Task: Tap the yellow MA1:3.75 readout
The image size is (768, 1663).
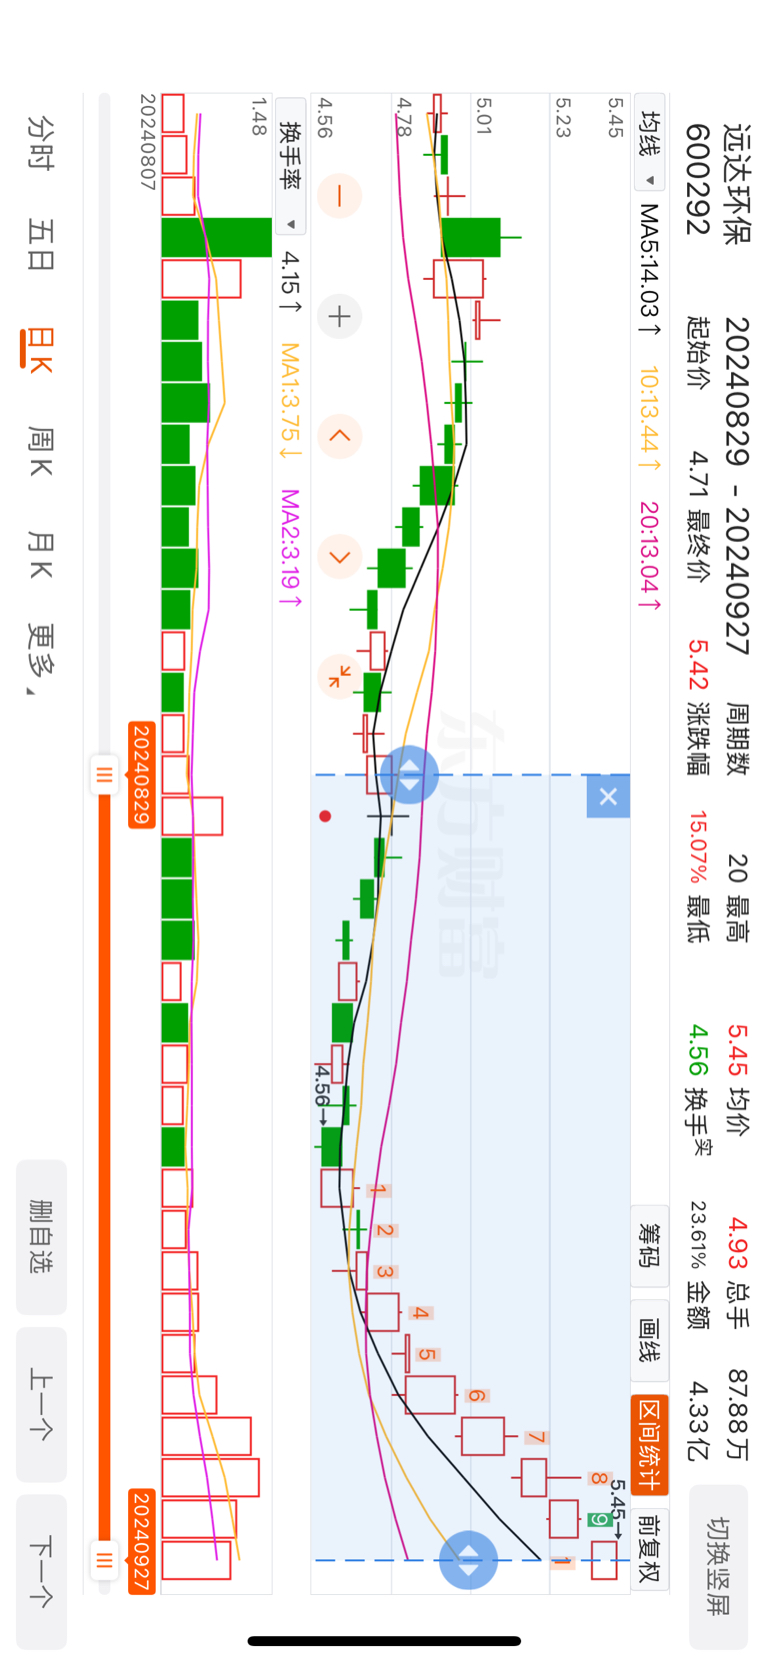Action: [289, 401]
